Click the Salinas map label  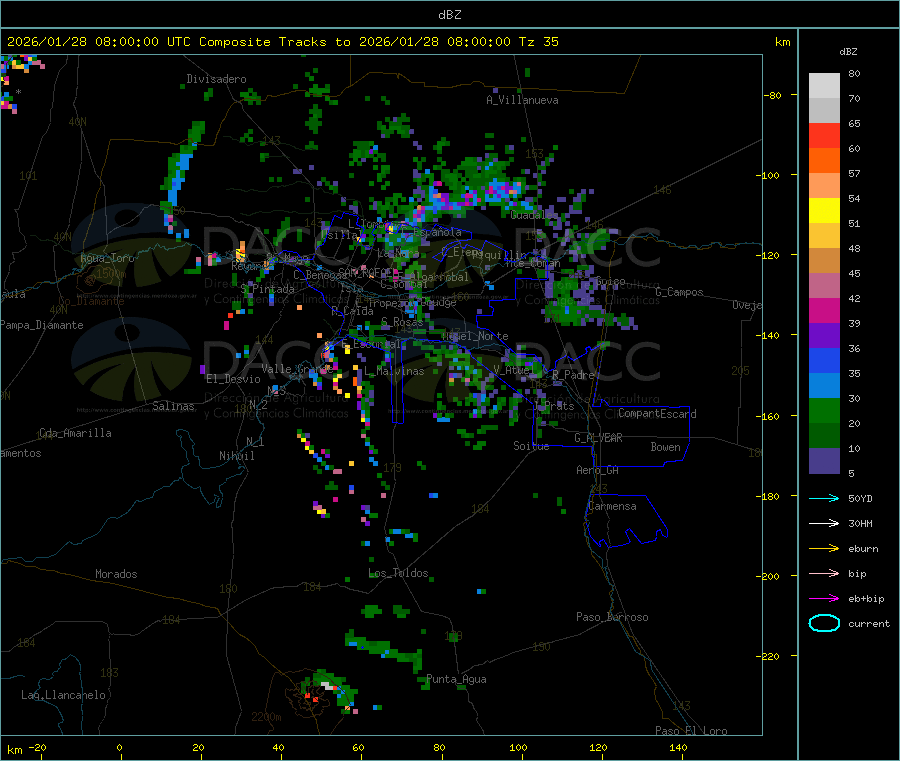[x=173, y=406]
